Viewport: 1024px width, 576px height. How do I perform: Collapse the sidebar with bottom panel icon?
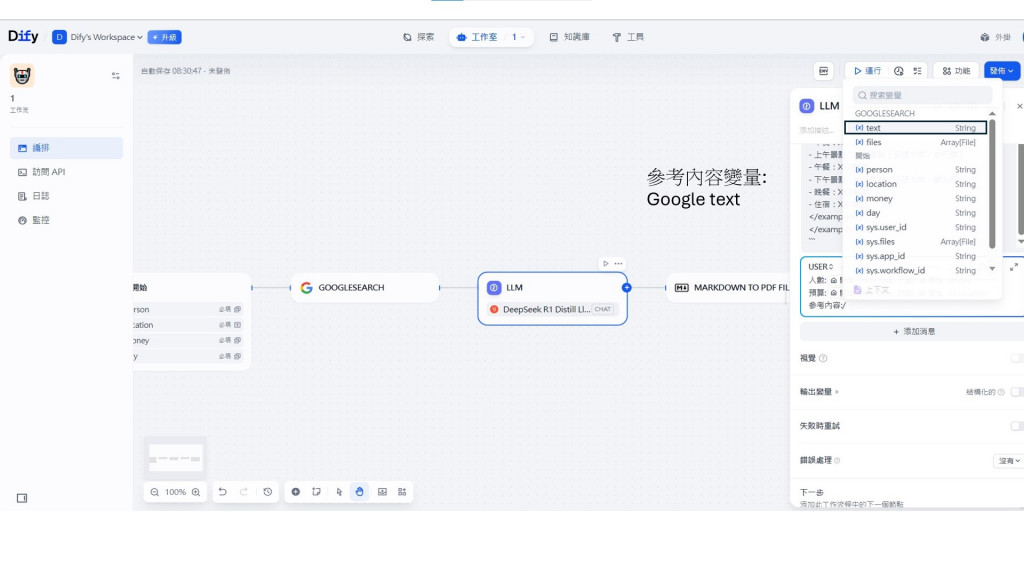22,498
